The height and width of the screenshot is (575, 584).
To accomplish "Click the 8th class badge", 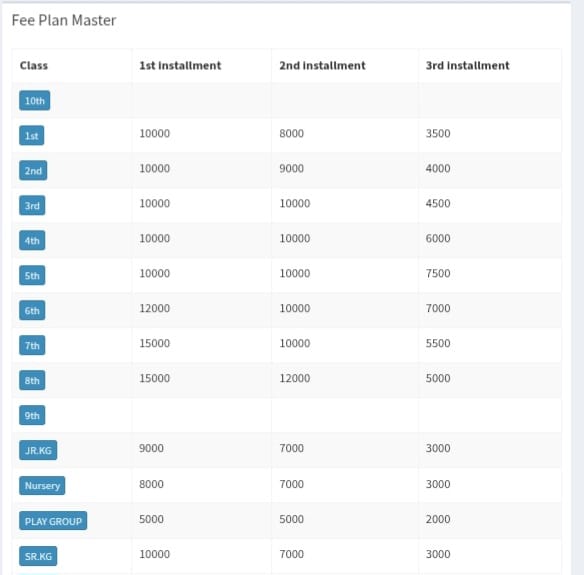I will pyautogui.click(x=32, y=381).
